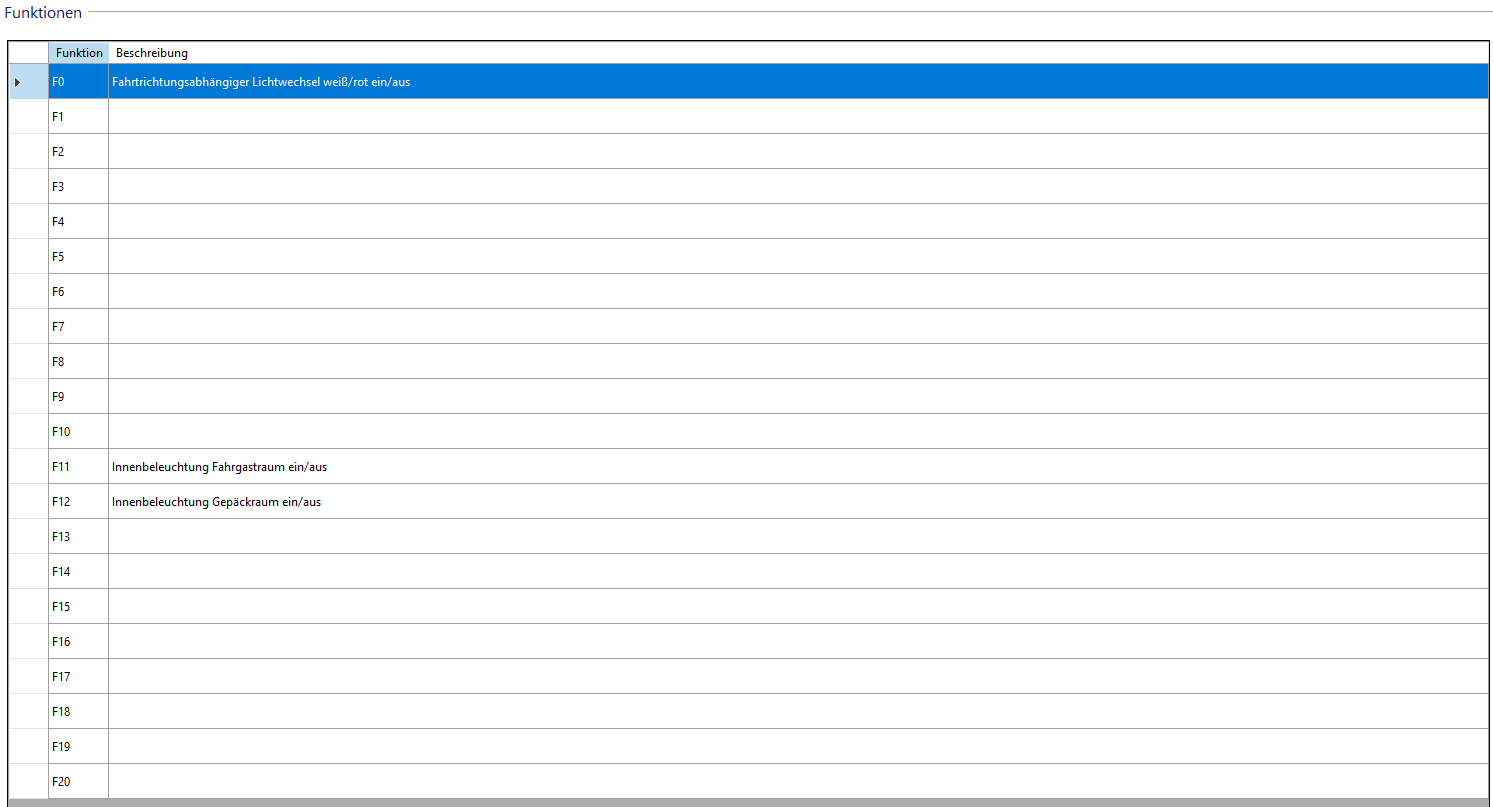Click the empty description cell for F2

[x=798, y=152]
